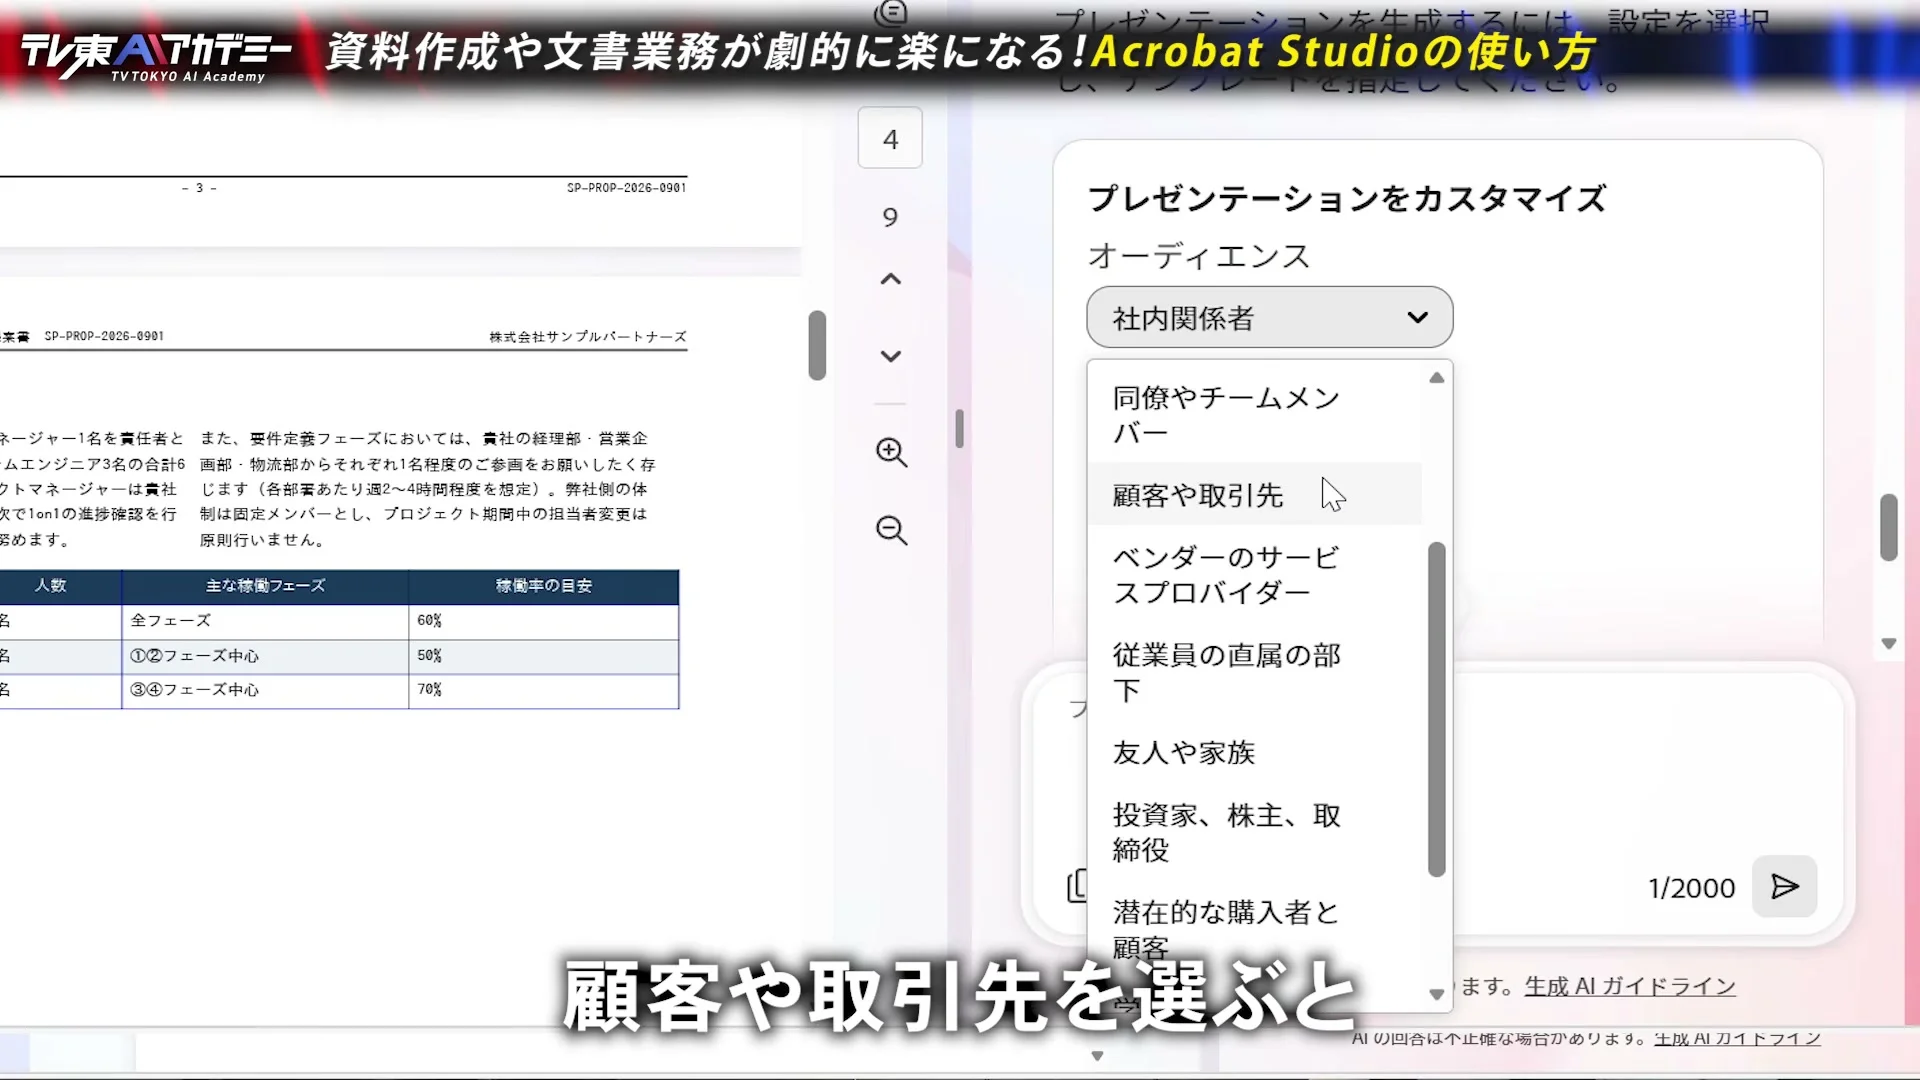Screen dimensions: 1920x1080
Task: Click the 全フェーズ table cell
Action: point(265,621)
